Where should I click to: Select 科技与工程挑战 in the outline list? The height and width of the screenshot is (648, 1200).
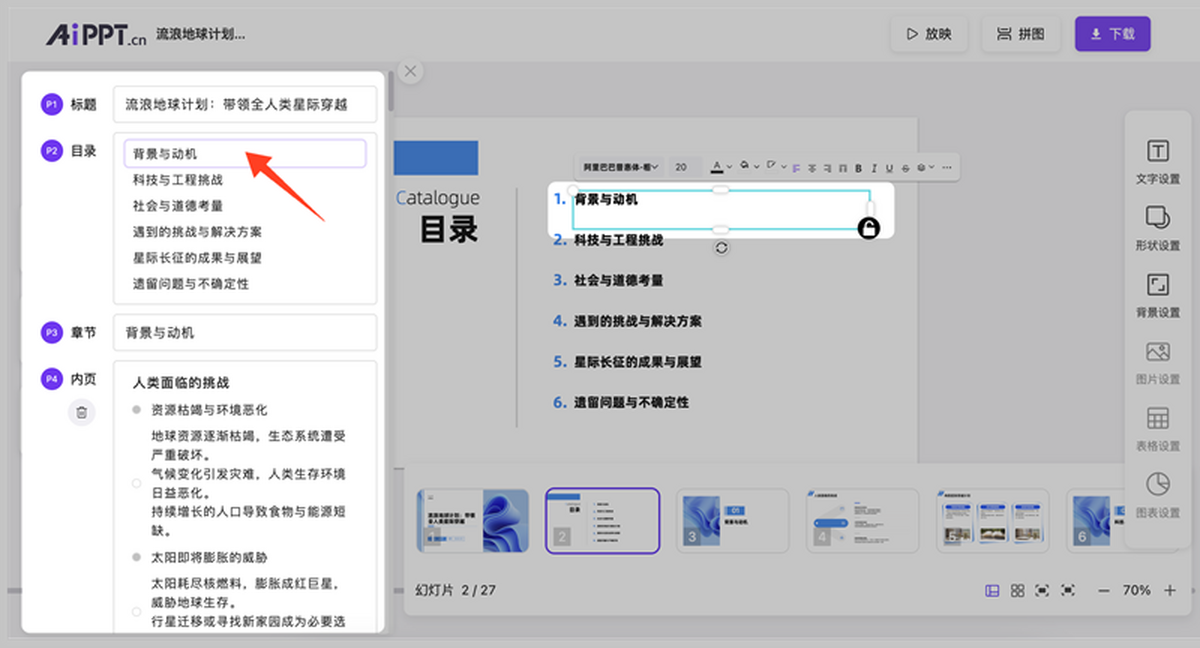(178, 180)
